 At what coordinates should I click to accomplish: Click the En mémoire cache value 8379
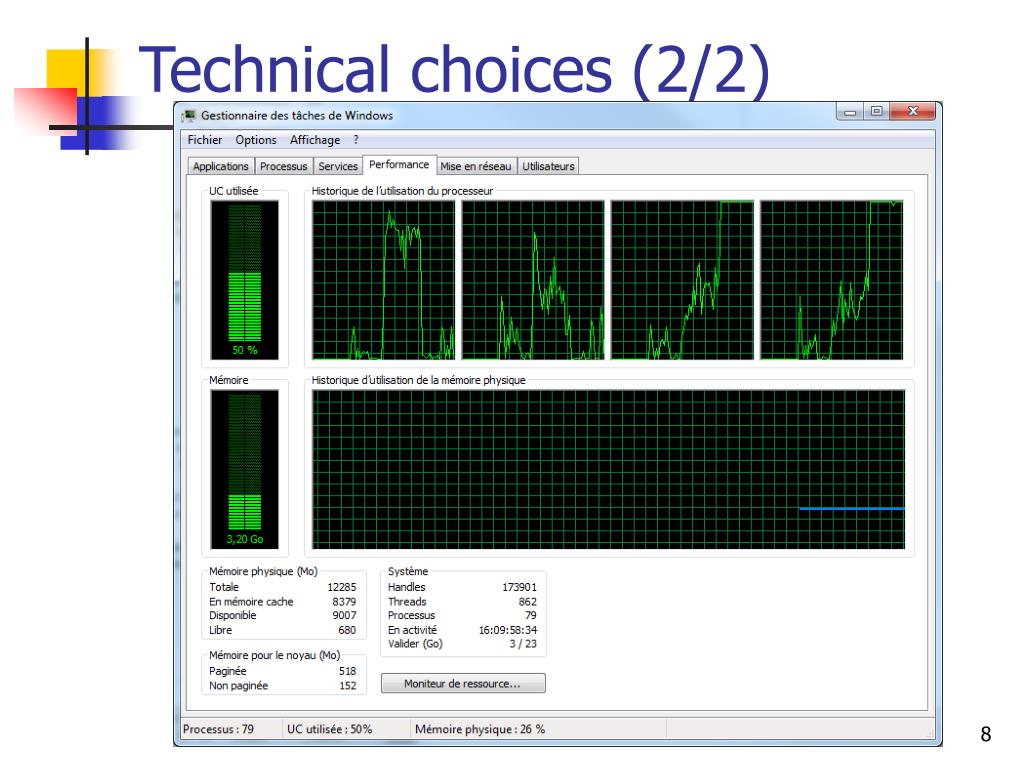pyautogui.click(x=344, y=601)
